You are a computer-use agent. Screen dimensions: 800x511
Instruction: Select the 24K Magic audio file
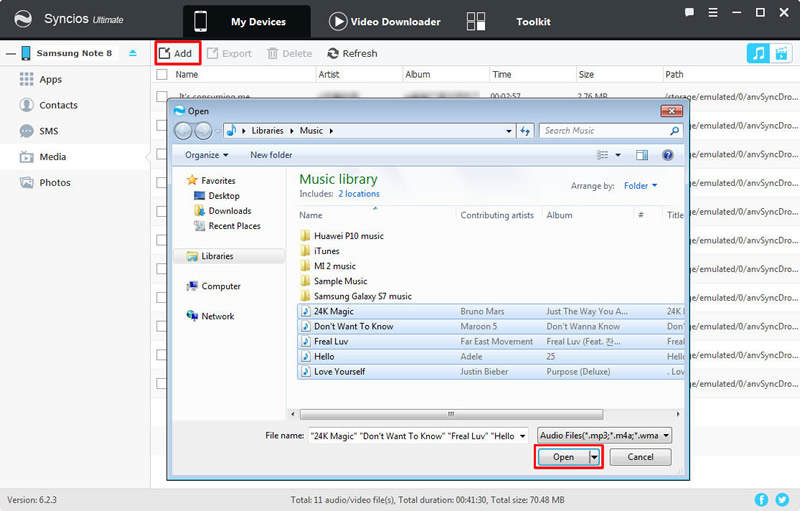pos(490,311)
